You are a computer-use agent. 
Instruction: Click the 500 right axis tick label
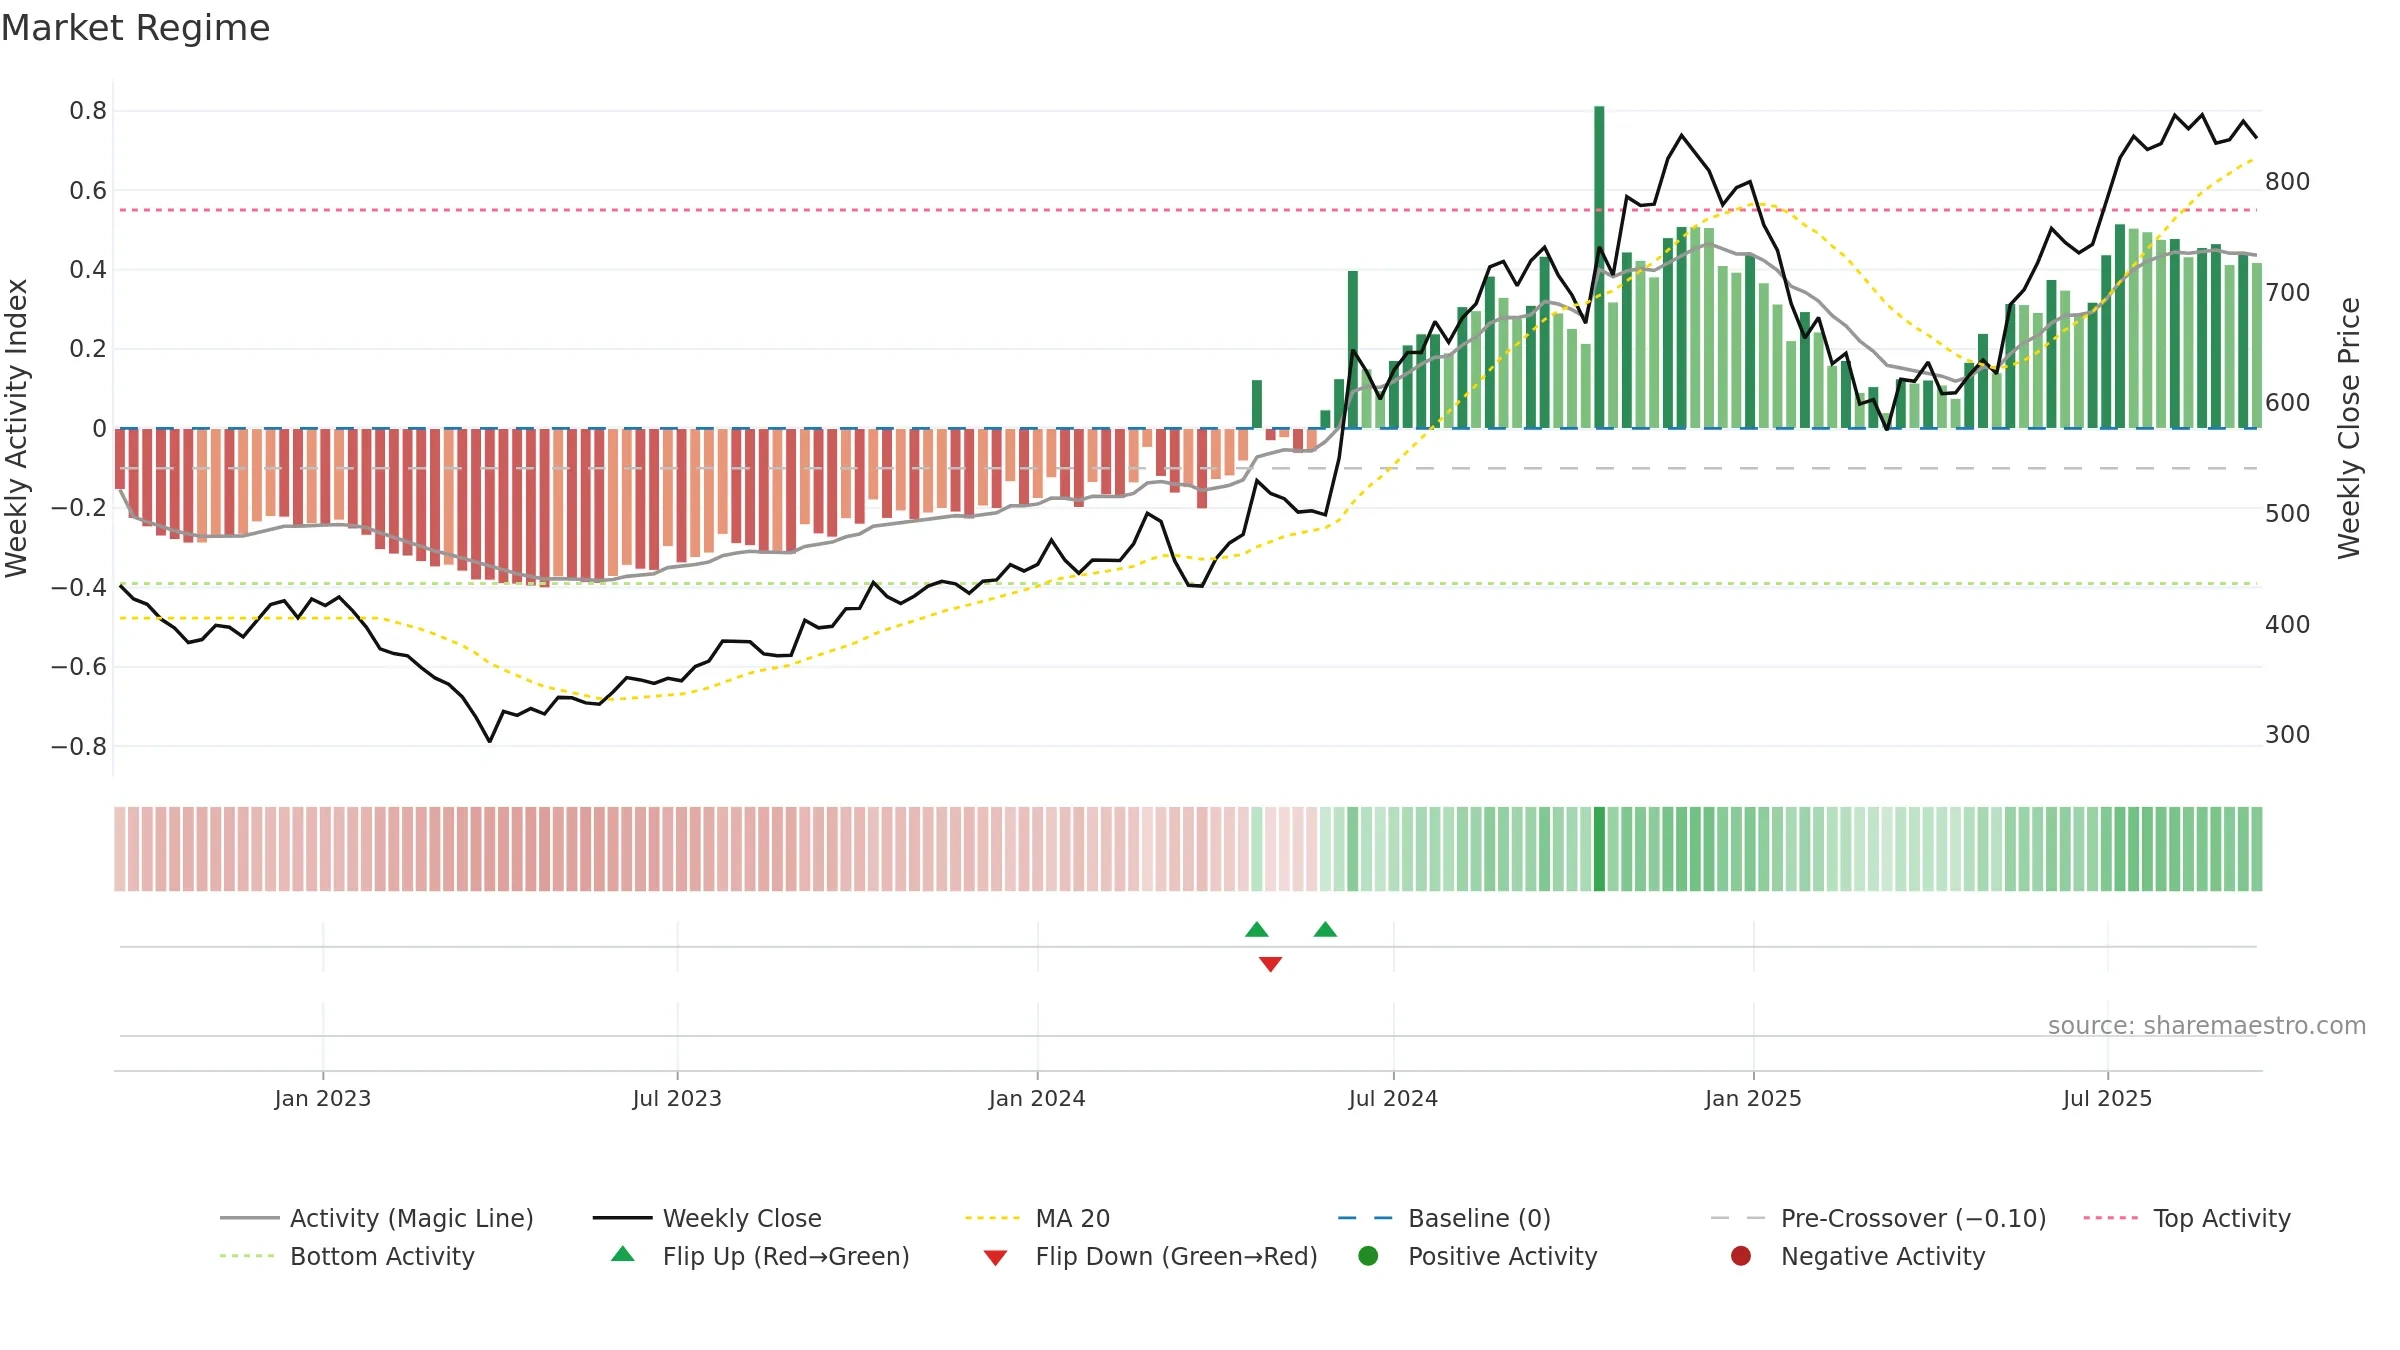click(2288, 514)
